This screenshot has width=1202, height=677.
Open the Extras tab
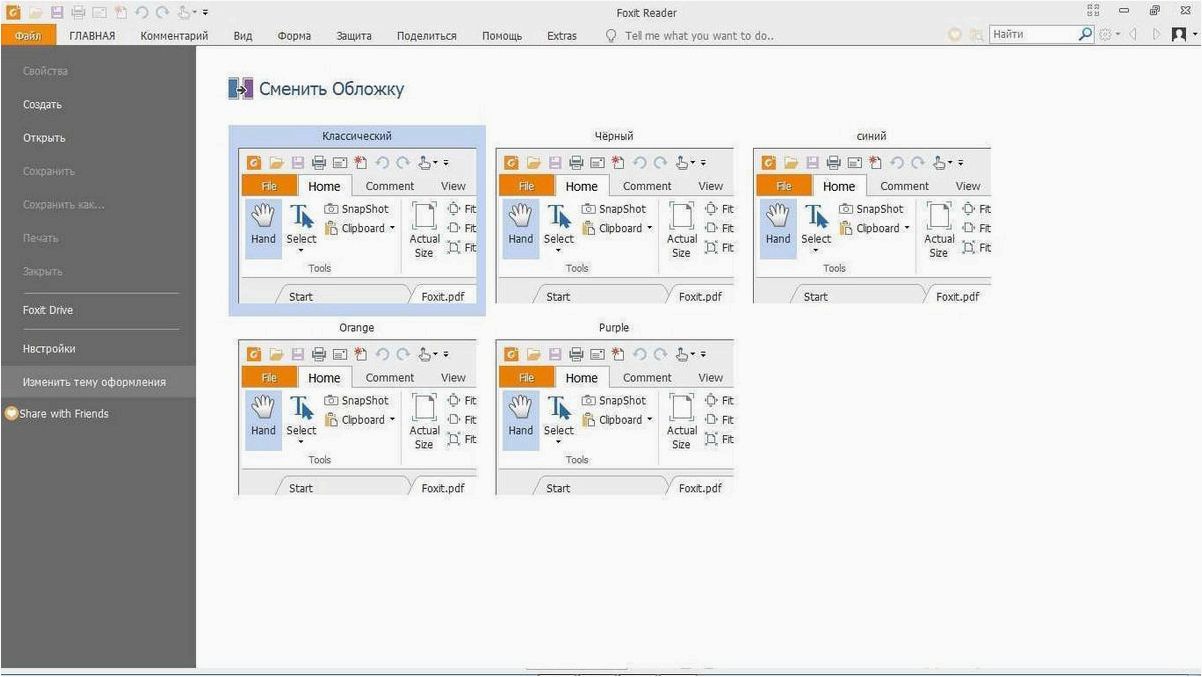562,36
